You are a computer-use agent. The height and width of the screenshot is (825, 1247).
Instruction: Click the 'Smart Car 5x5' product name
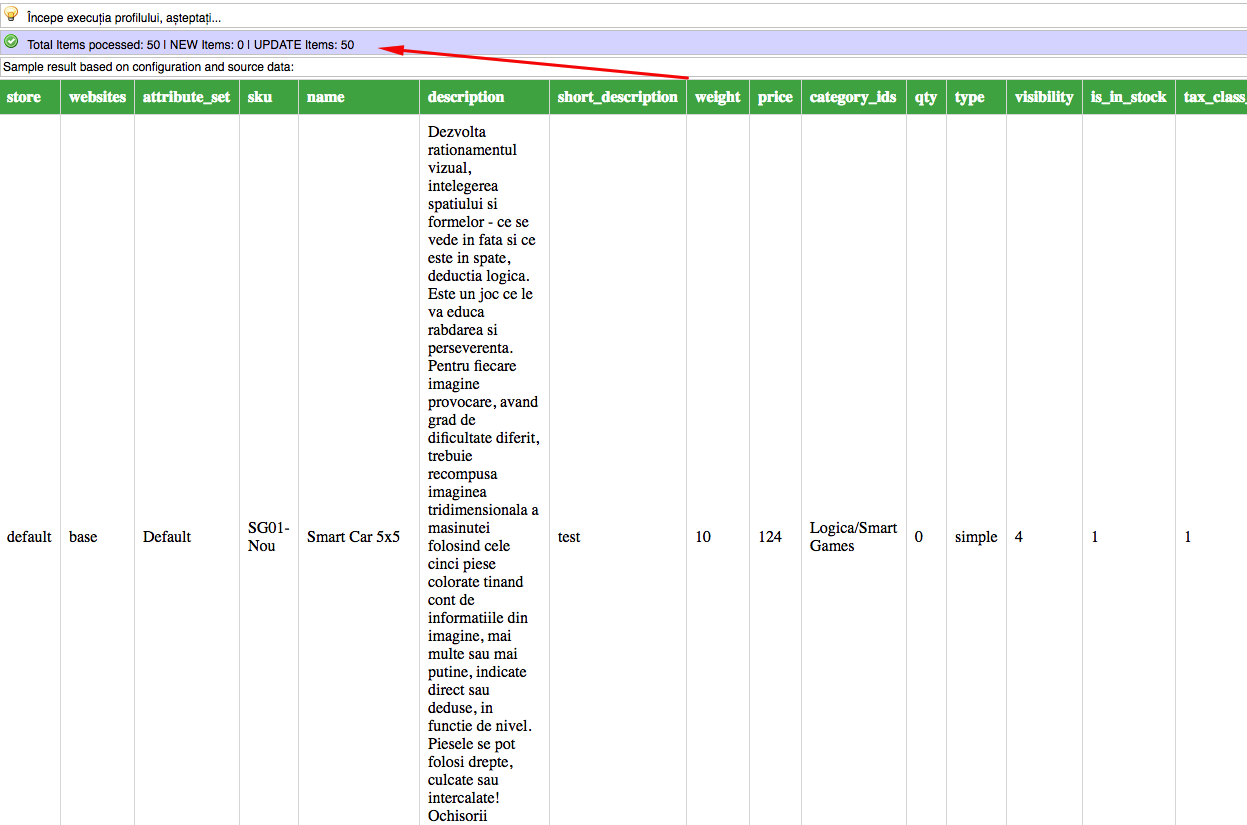click(353, 537)
